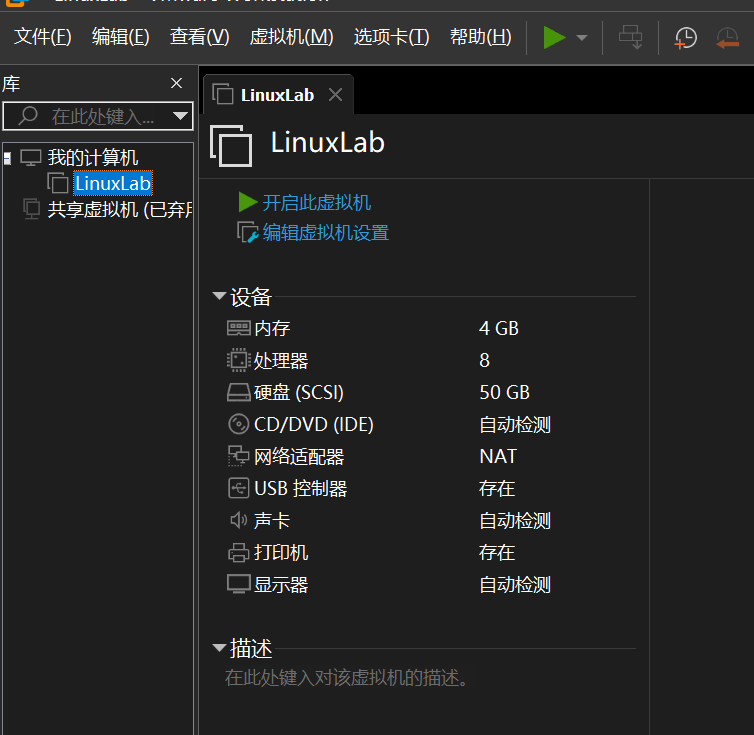Viewport: 754px width, 735px height.
Task: Switch to the LinuxLab tab
Action: point(276,95)
